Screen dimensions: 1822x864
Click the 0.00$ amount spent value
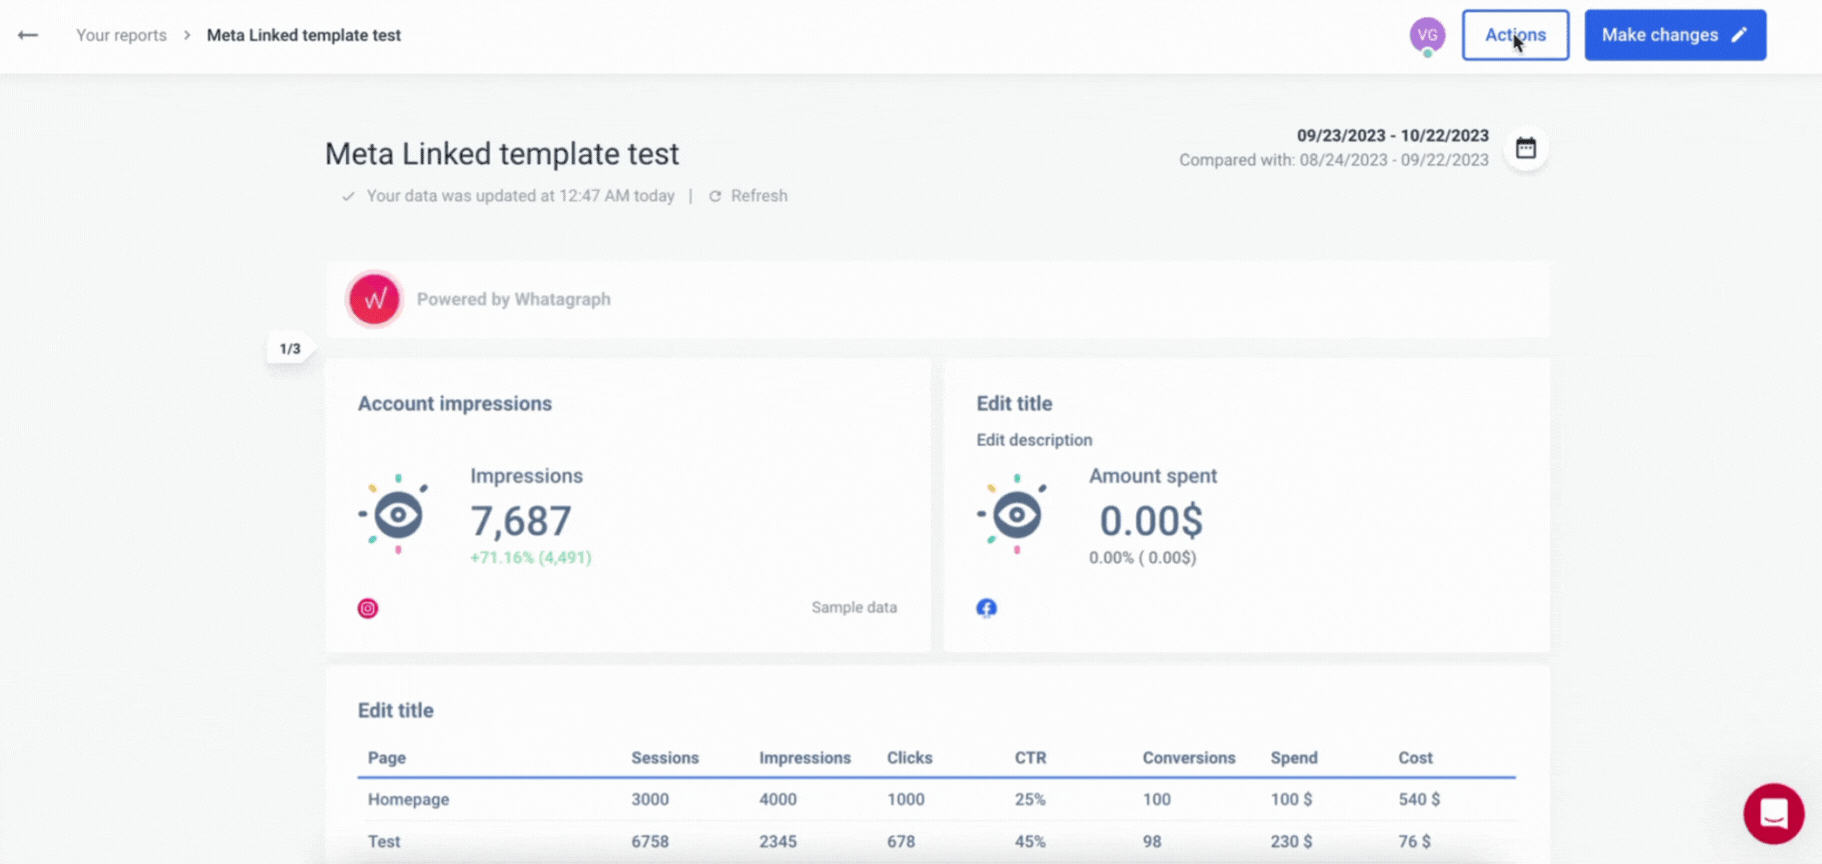coord(1152,521)
